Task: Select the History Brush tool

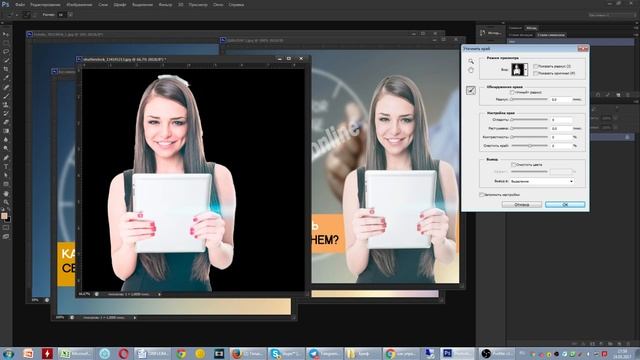Action: coord(6,113)
